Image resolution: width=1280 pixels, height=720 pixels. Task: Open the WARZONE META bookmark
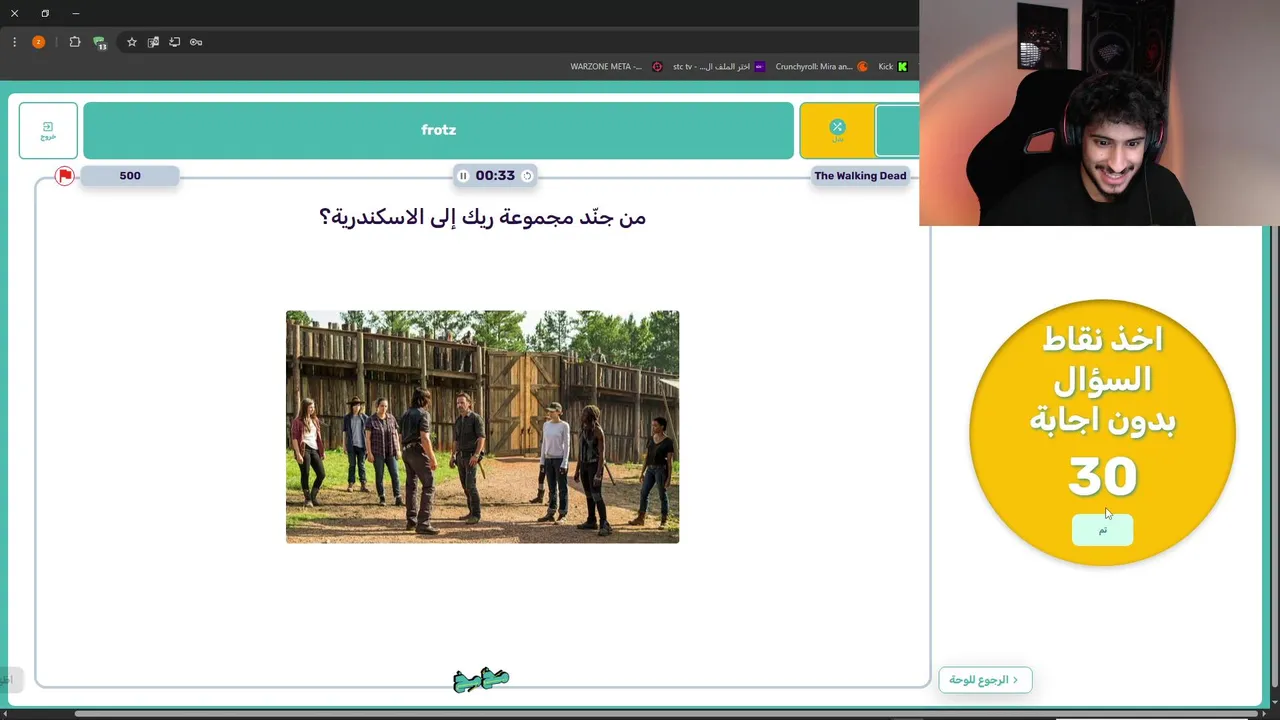tap(616, 67)
